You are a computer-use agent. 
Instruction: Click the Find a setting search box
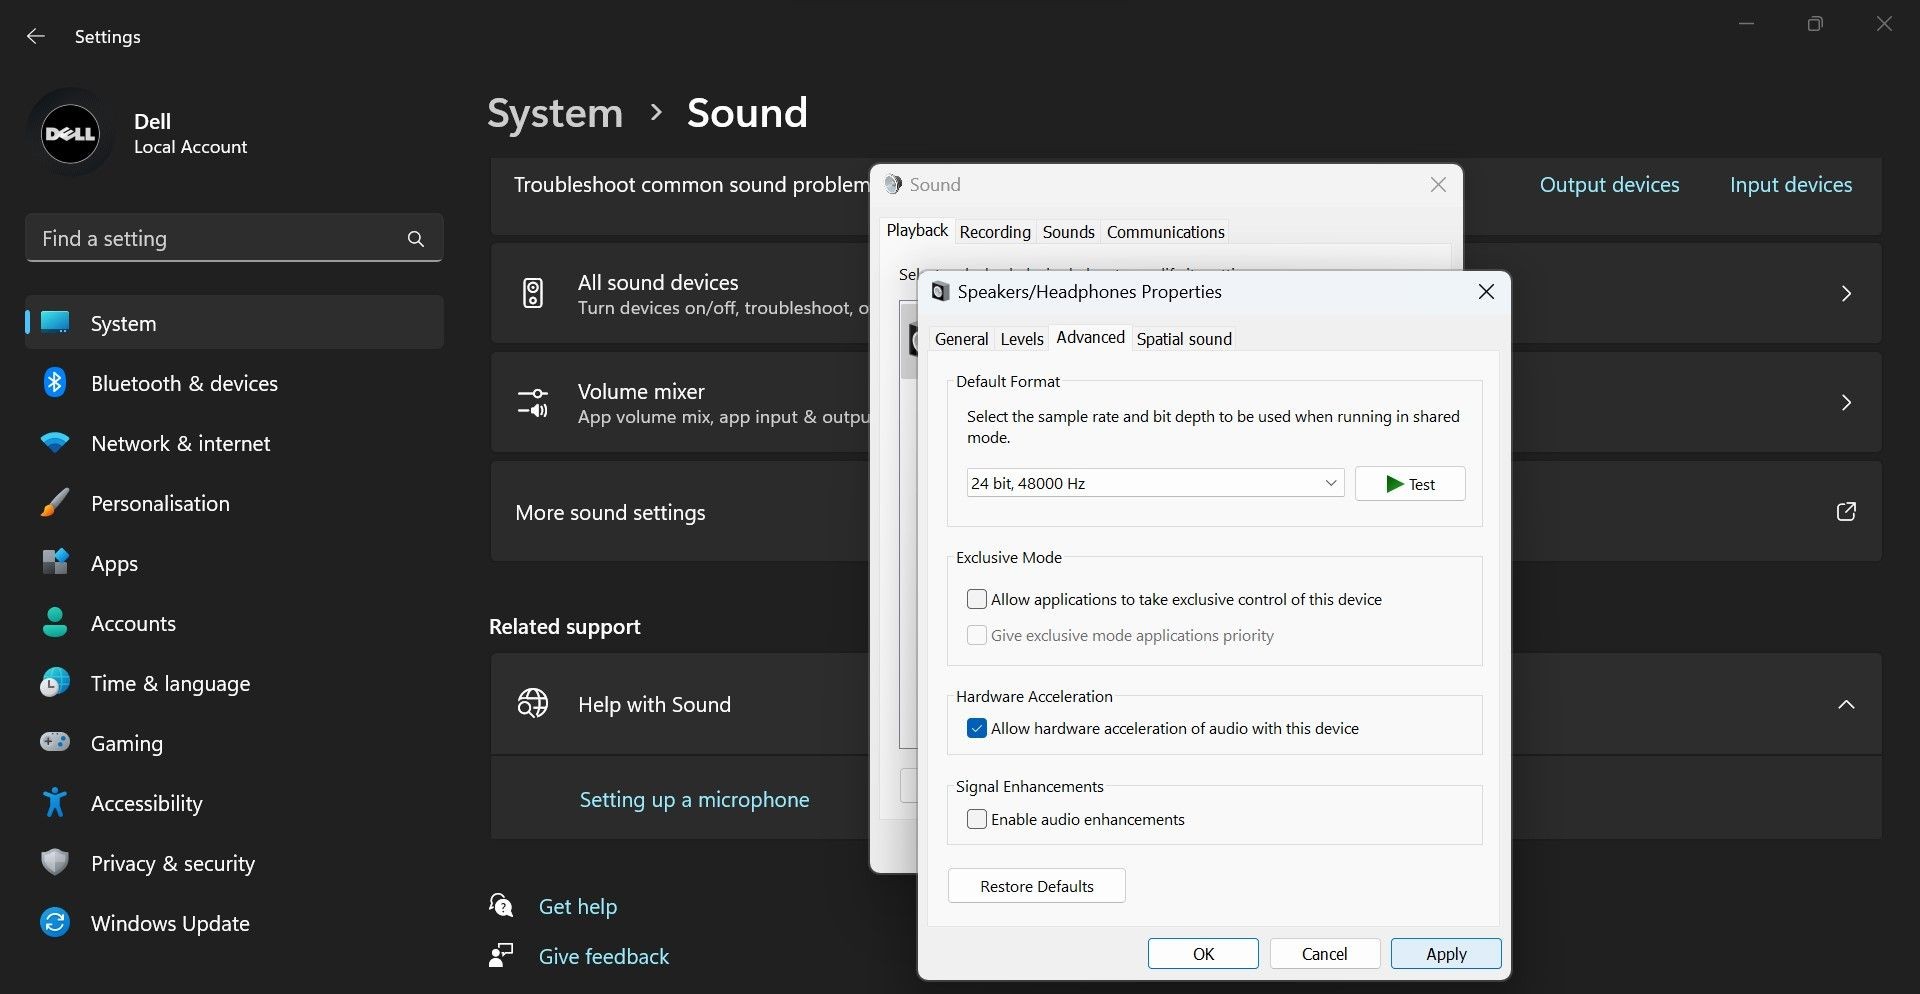click(234, 238)
